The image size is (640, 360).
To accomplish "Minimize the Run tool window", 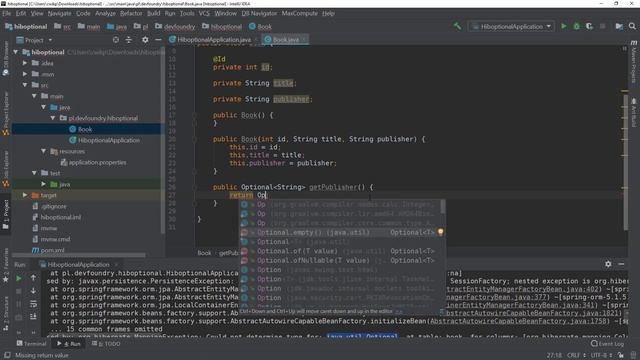I will pyautogui.click(x=621, y=264).
